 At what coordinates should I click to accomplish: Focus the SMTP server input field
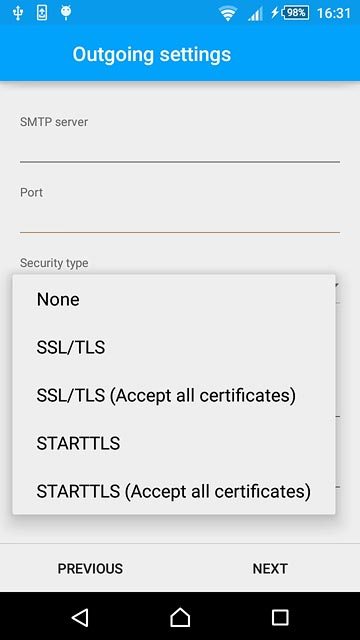tap(180, 148)
